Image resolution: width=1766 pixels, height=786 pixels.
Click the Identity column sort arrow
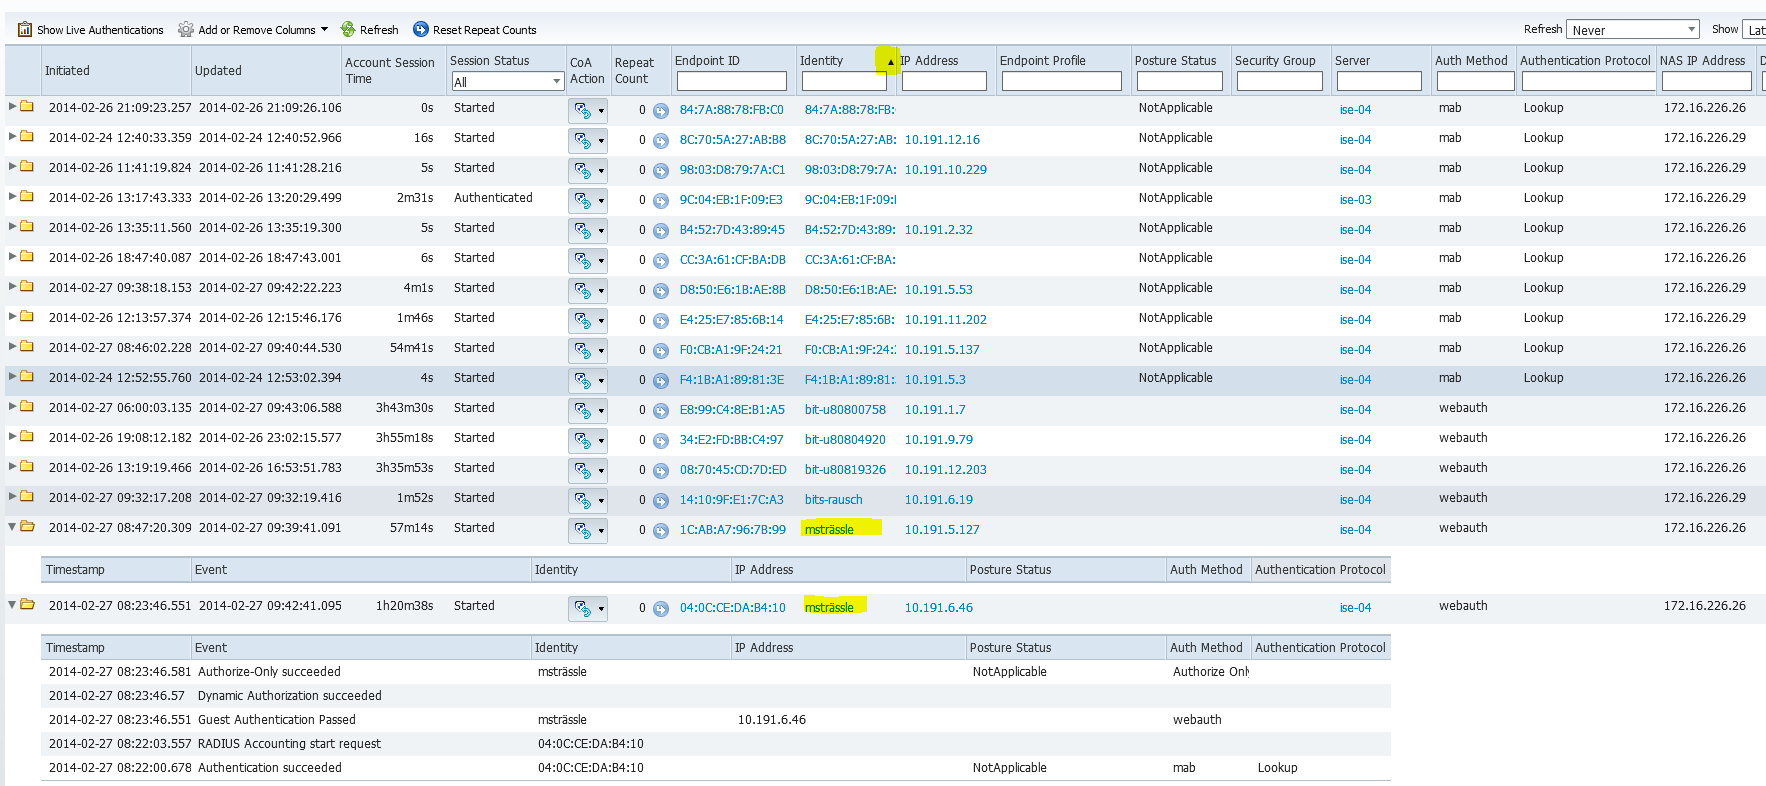coord(890,62)
